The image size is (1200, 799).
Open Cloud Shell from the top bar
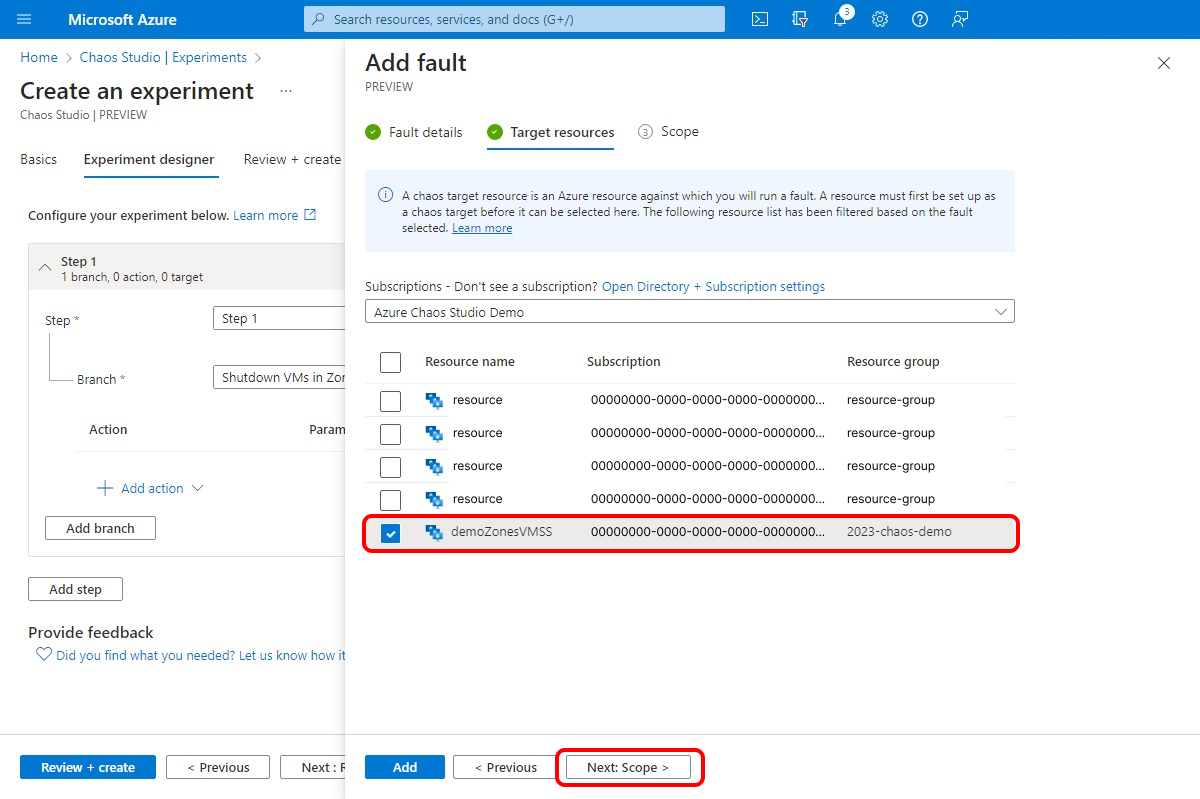(x=759, y=19)
